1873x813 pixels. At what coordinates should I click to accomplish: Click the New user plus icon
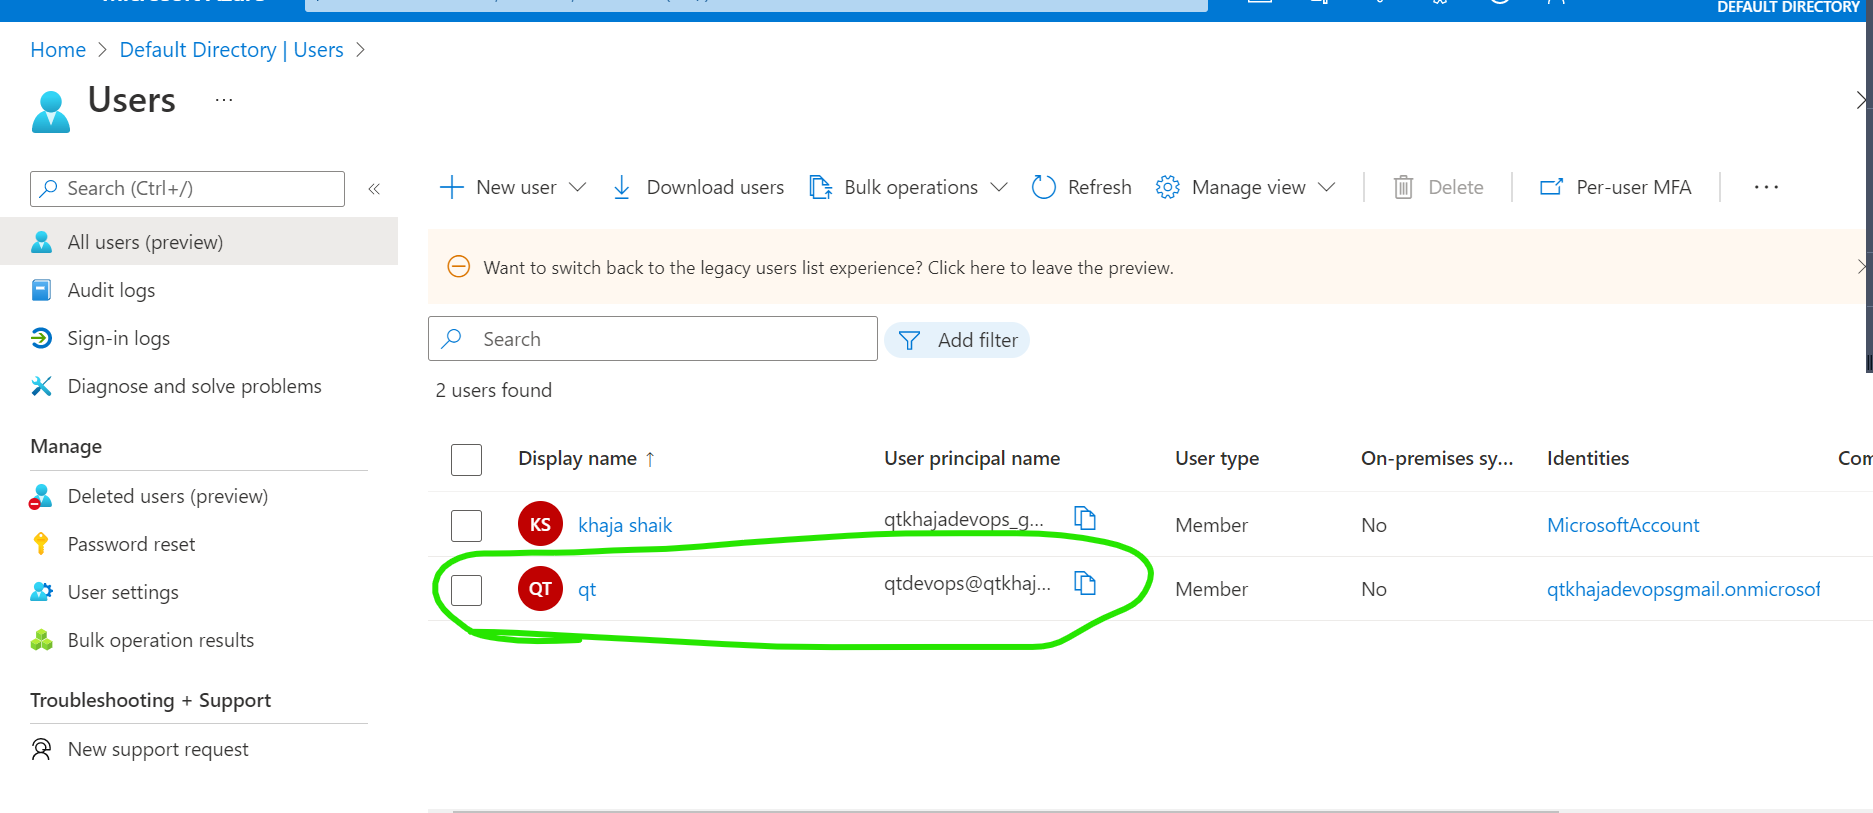[452, 187]
